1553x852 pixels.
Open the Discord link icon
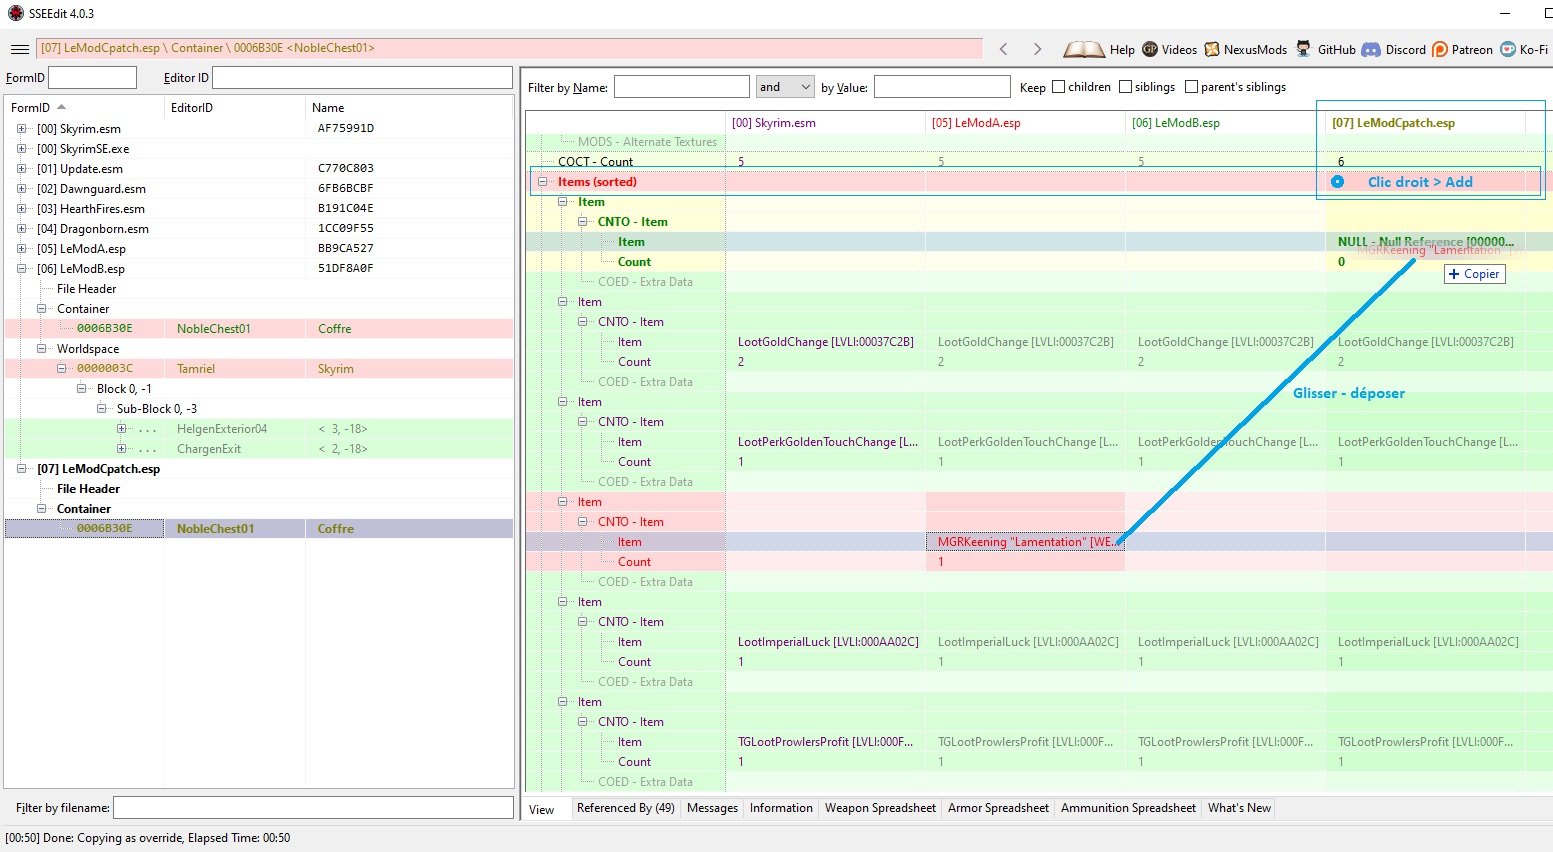coord(1371,49)
